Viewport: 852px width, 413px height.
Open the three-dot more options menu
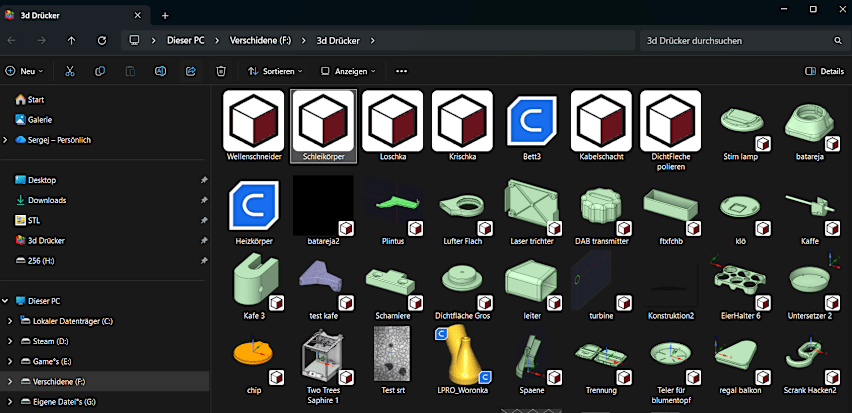coord(402,71)
